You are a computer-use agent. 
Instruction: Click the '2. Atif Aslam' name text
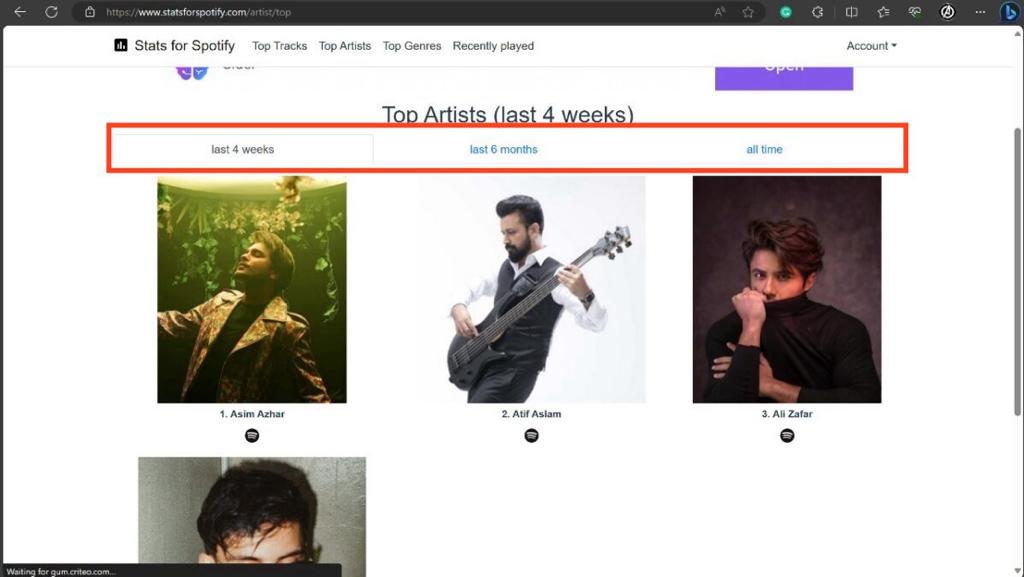point(532,414)
